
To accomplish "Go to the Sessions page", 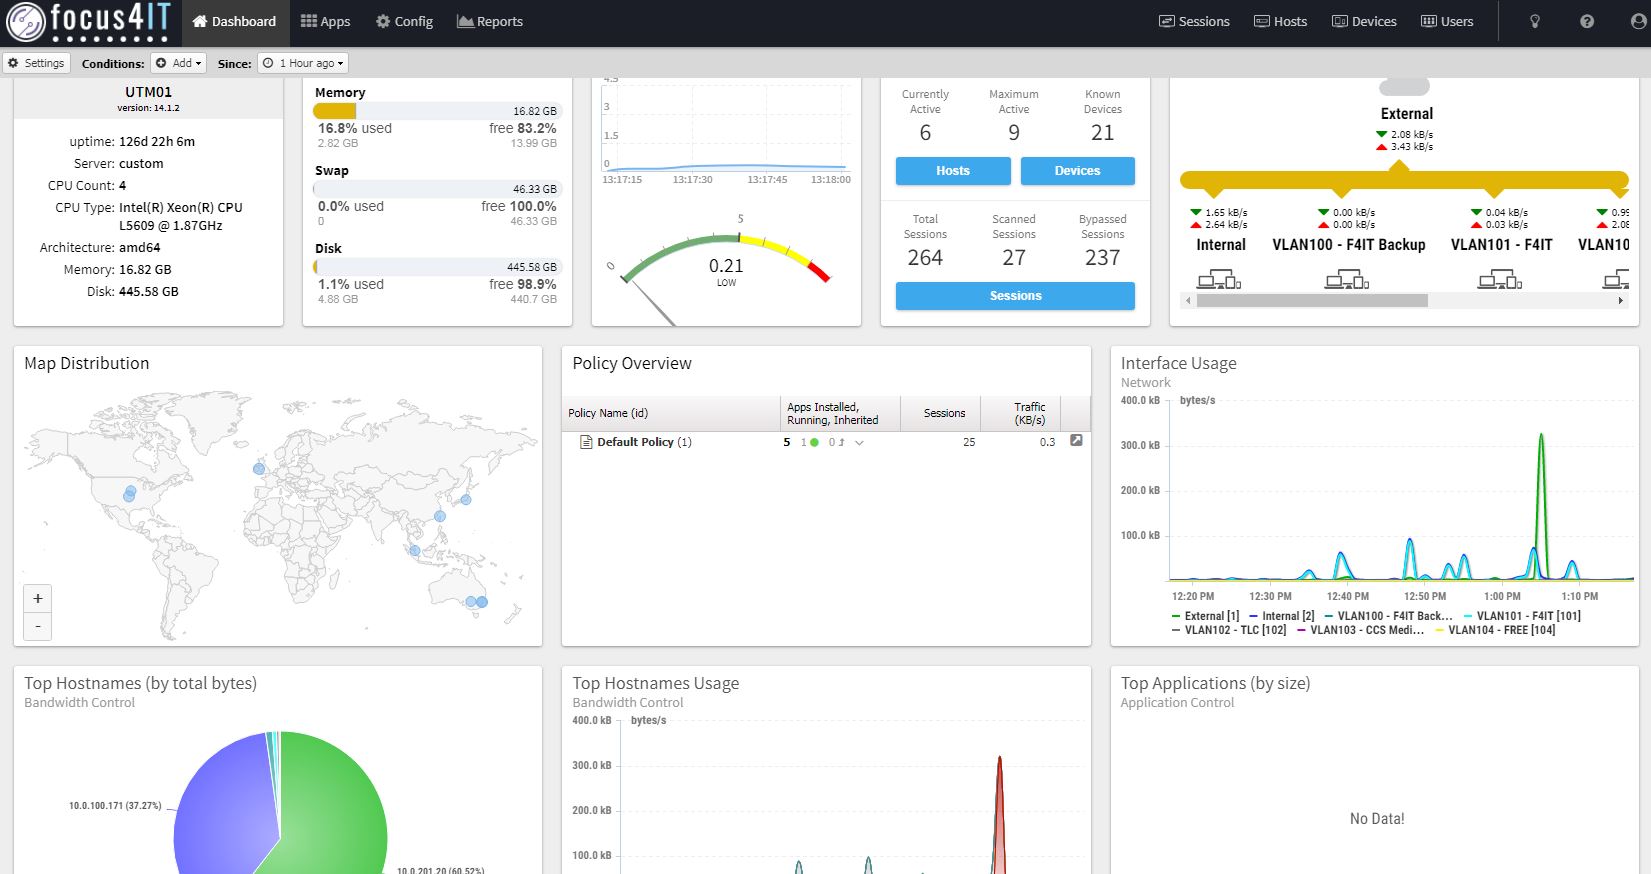I will point(1194,22).
